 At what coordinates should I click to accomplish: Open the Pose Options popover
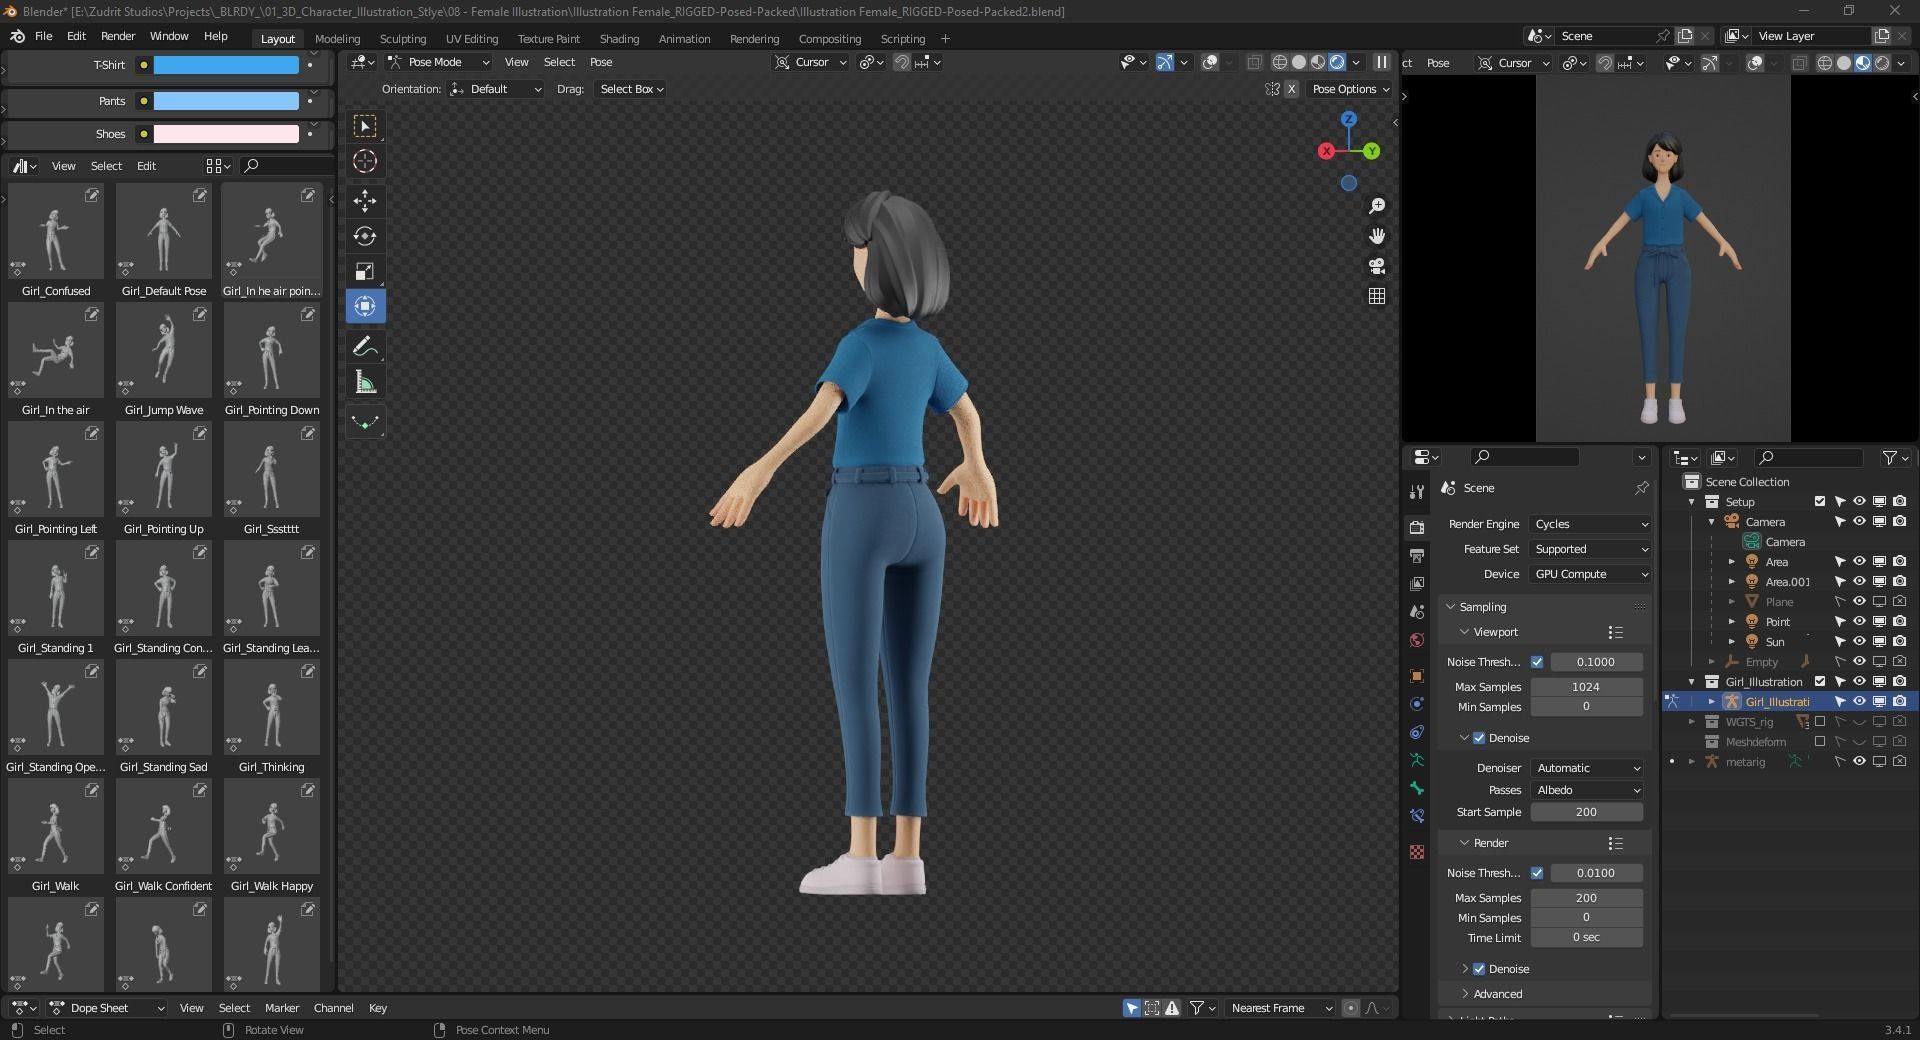click(x=1351, y=89)
